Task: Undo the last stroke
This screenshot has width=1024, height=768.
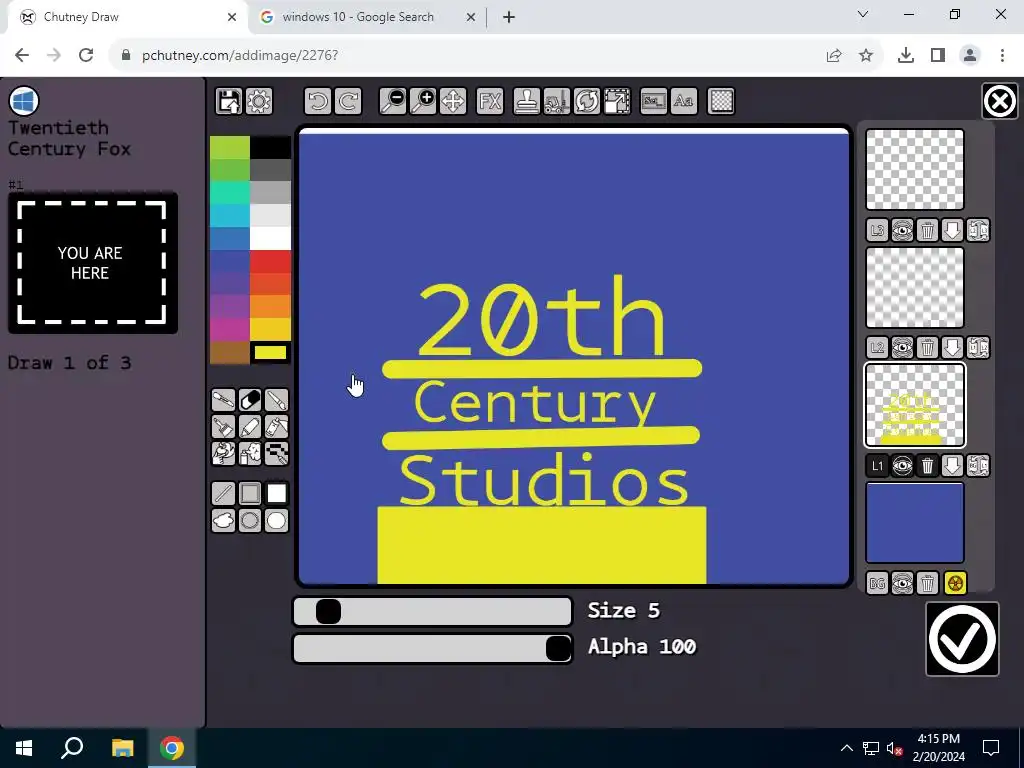Action: [x=317, y=101]
